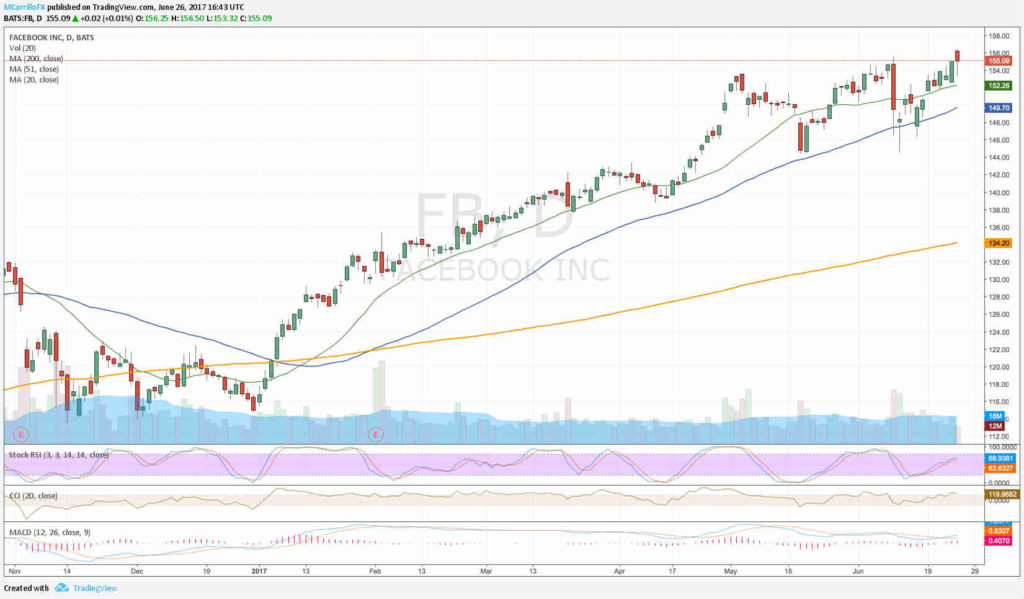Click the +0.02 (+0.01%) change text

pos(106,18)
